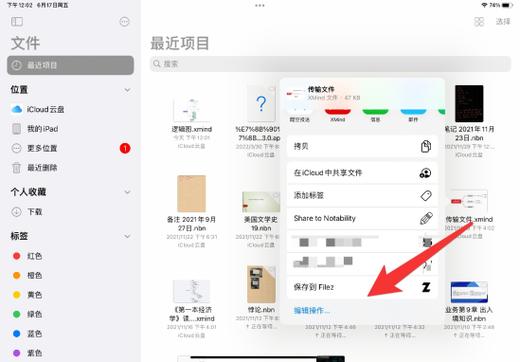Click the iCloud share people icon
This screenshot has width=520, height=362.
[425, 173]
